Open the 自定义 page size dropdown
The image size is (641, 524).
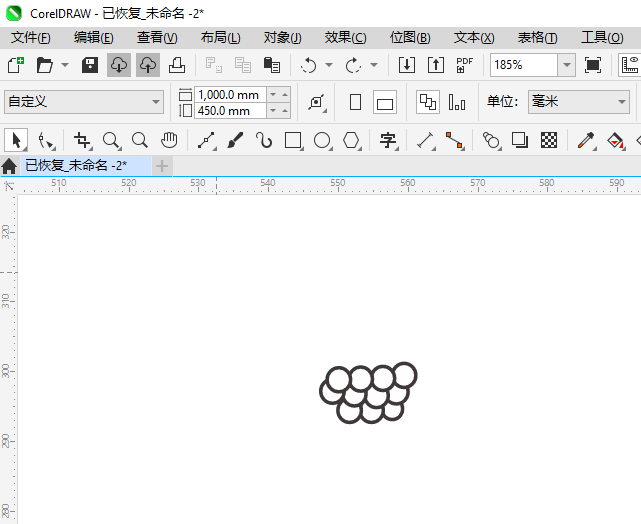[84, 102]
